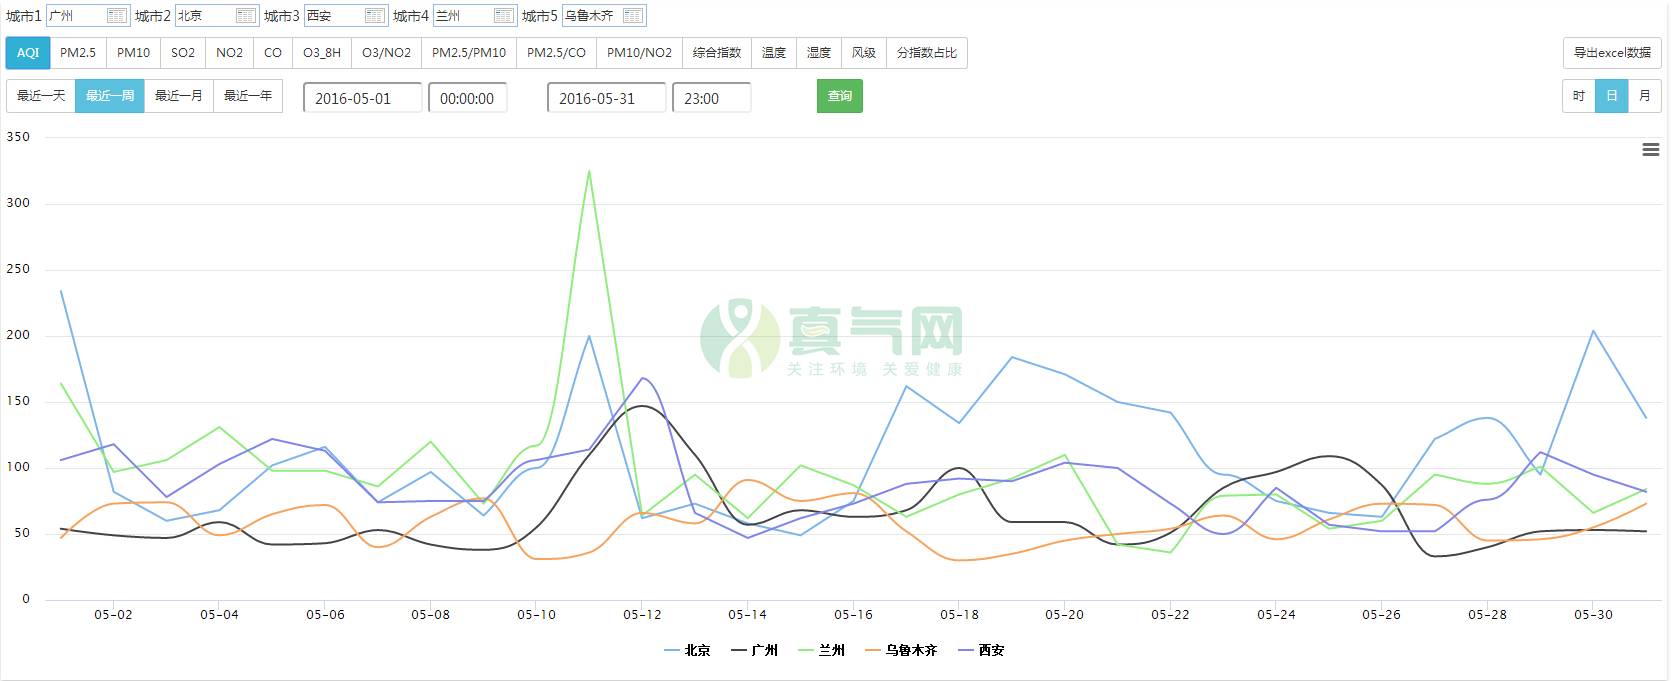1672x681 pixels.
Task: Switch to the O3_8H tab
Action: coord(322,53)
